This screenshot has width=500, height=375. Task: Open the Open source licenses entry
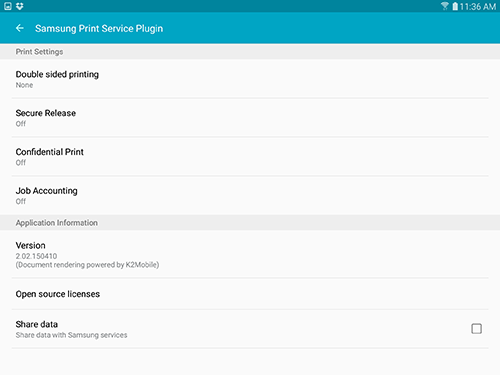click(x=250, y=294)
